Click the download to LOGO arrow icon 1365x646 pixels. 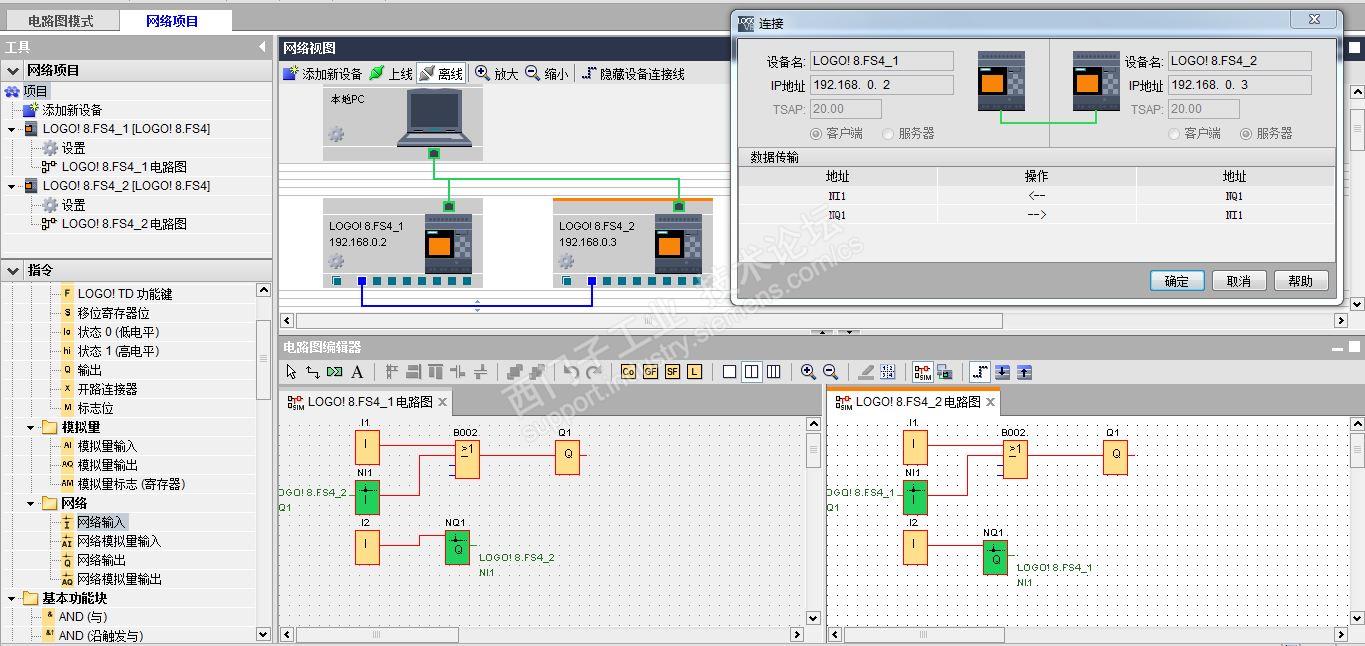(1002, 372)
